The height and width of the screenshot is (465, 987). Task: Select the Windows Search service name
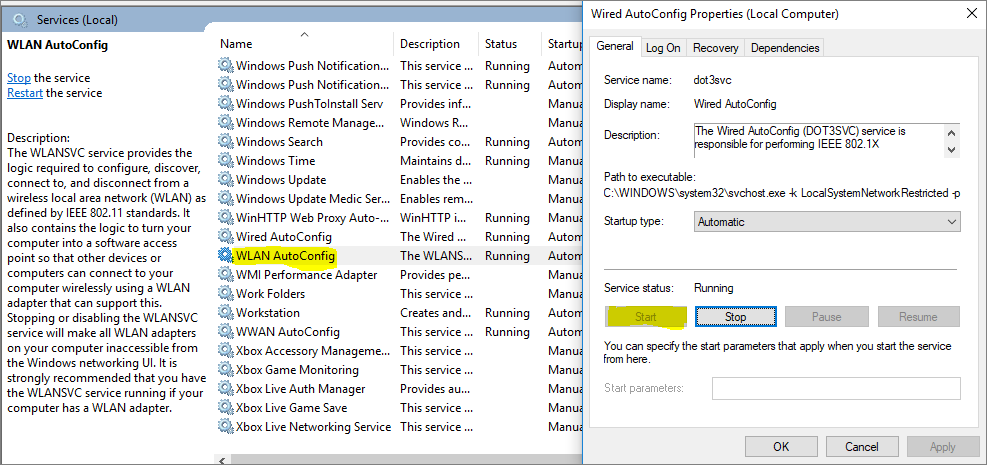(x=279, y=142)
